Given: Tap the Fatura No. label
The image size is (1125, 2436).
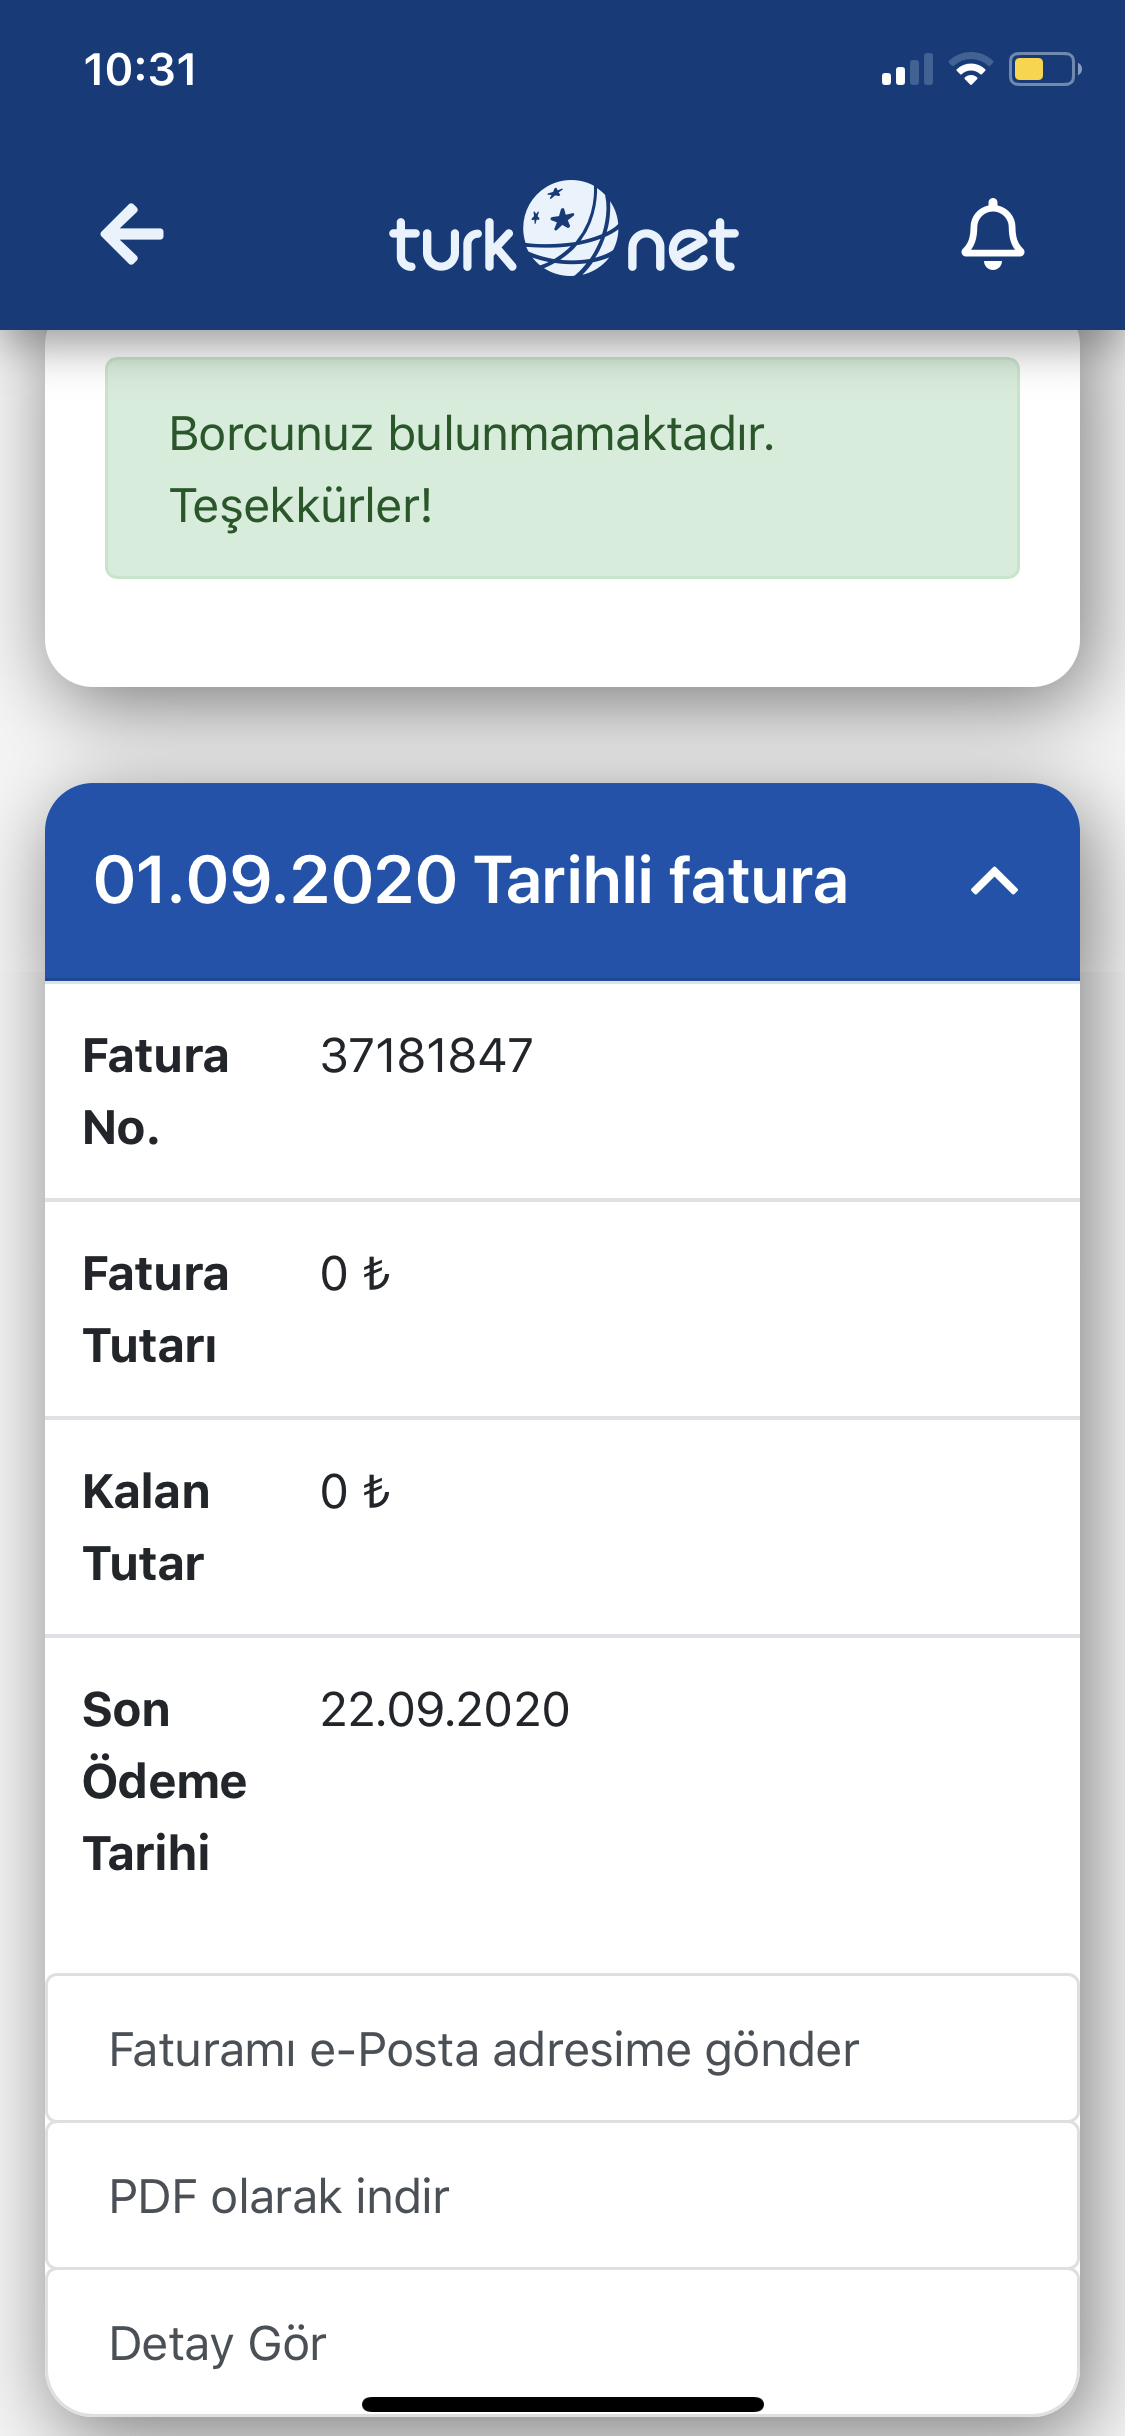Looking at the screenshot, I should pyautogui.click(x=156, y=1092).
